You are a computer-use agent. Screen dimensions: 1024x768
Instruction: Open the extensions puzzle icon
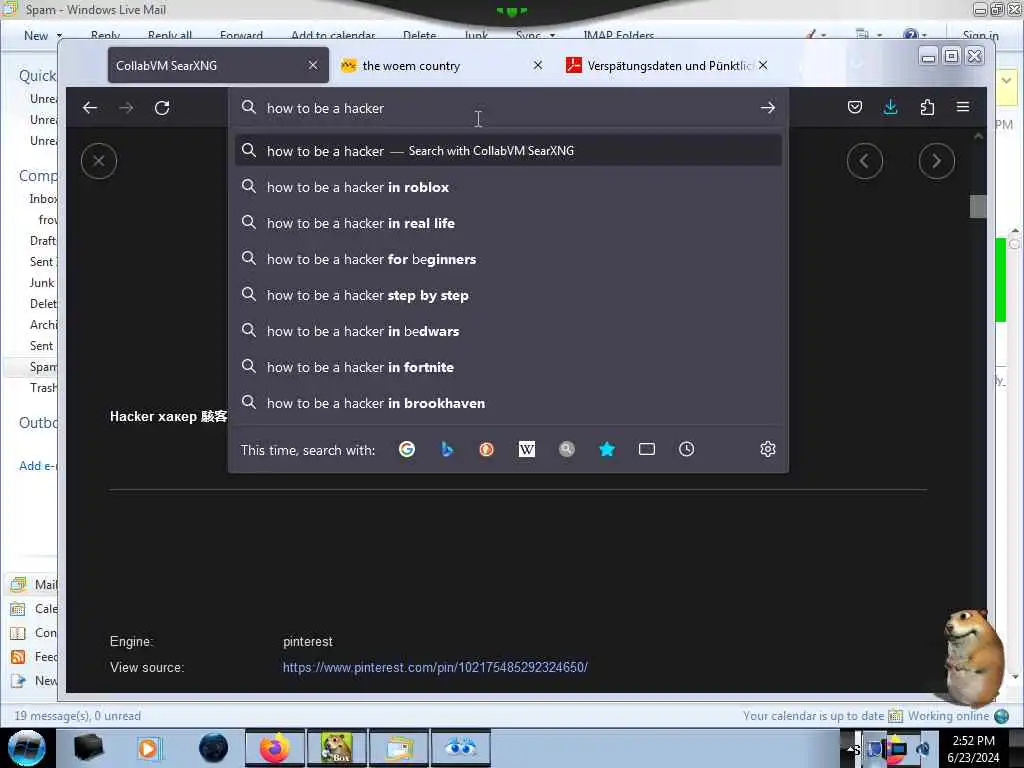(927, 107)
